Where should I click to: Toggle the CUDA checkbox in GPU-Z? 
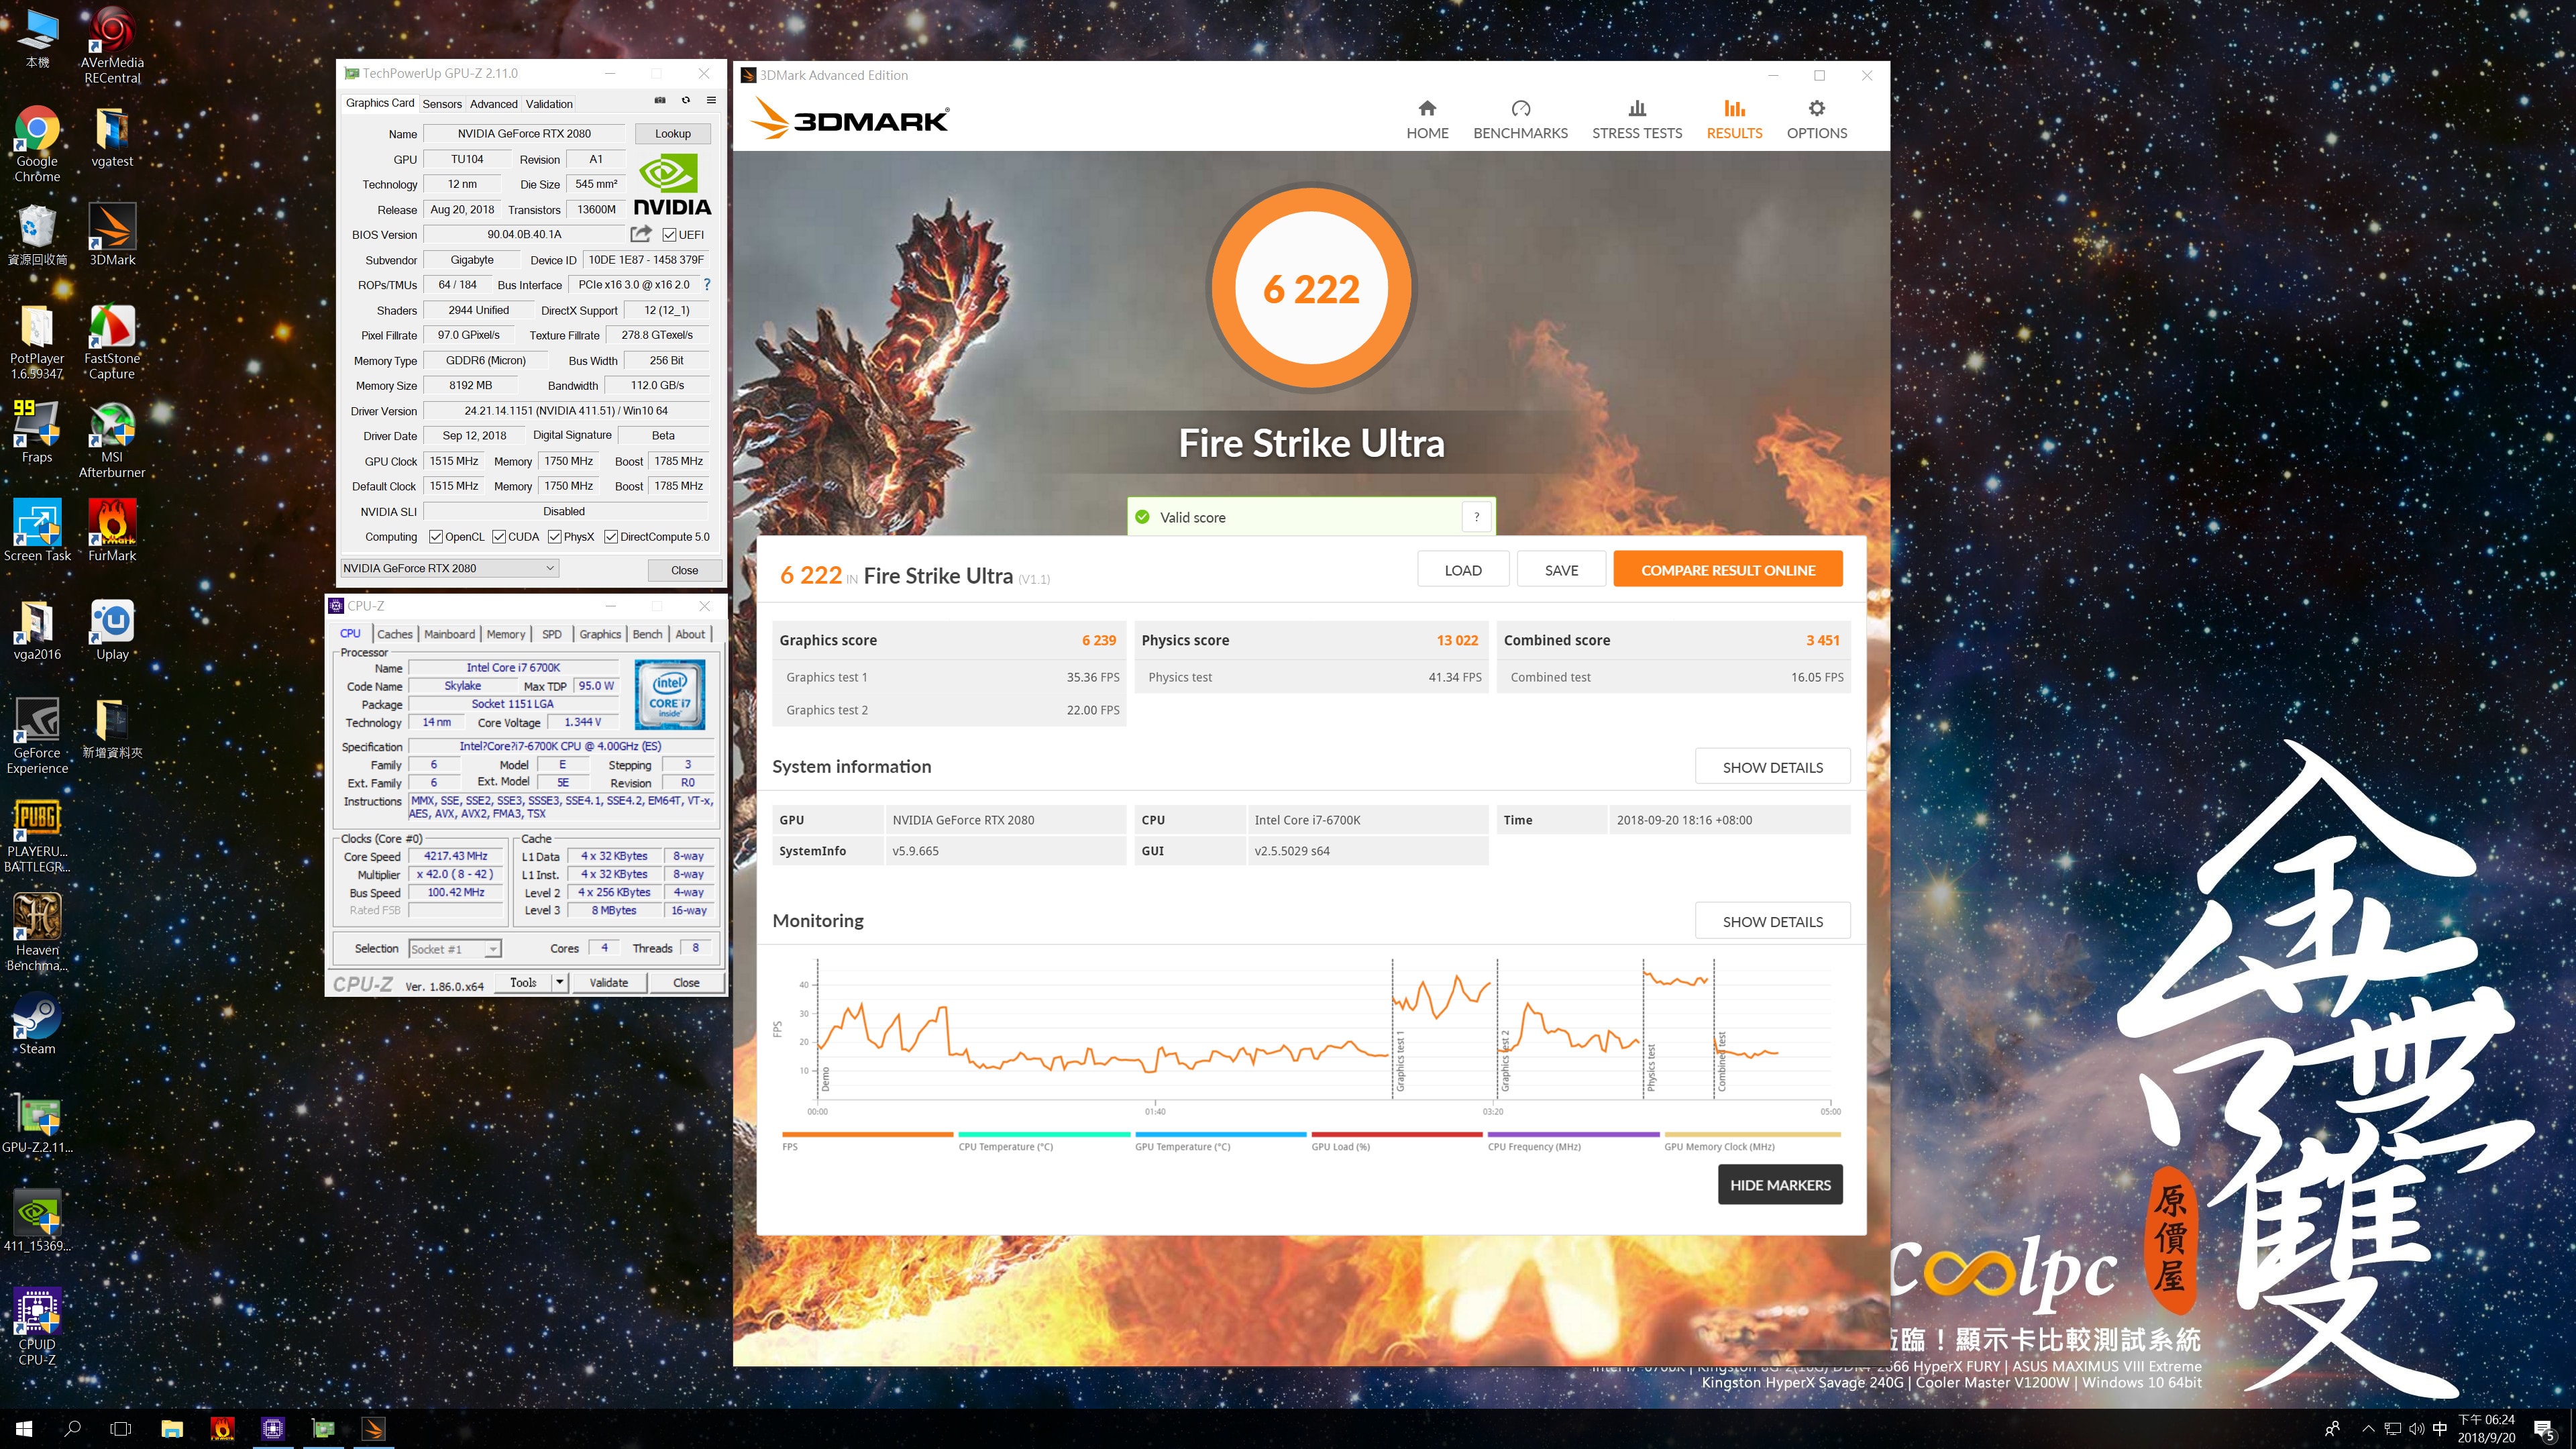pyautogui.click(x=499, y=537)
